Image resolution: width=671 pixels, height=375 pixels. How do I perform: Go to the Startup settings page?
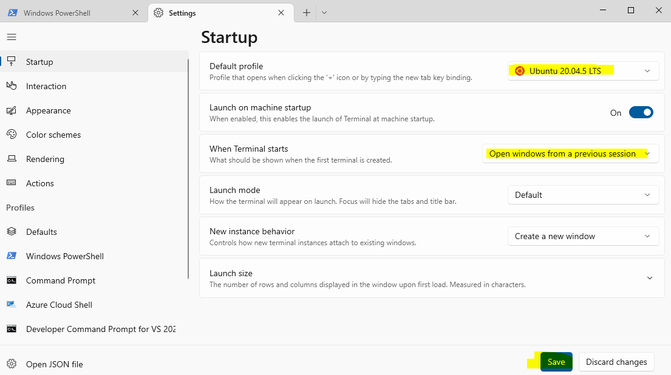94,62
